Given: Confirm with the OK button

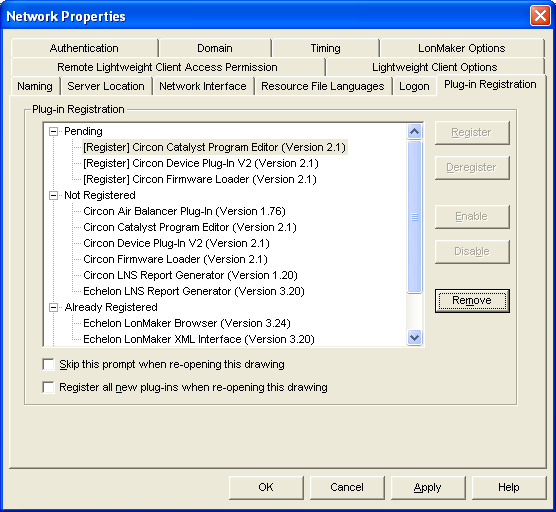Looking at the screenshot, I should (x=266, y=488).
